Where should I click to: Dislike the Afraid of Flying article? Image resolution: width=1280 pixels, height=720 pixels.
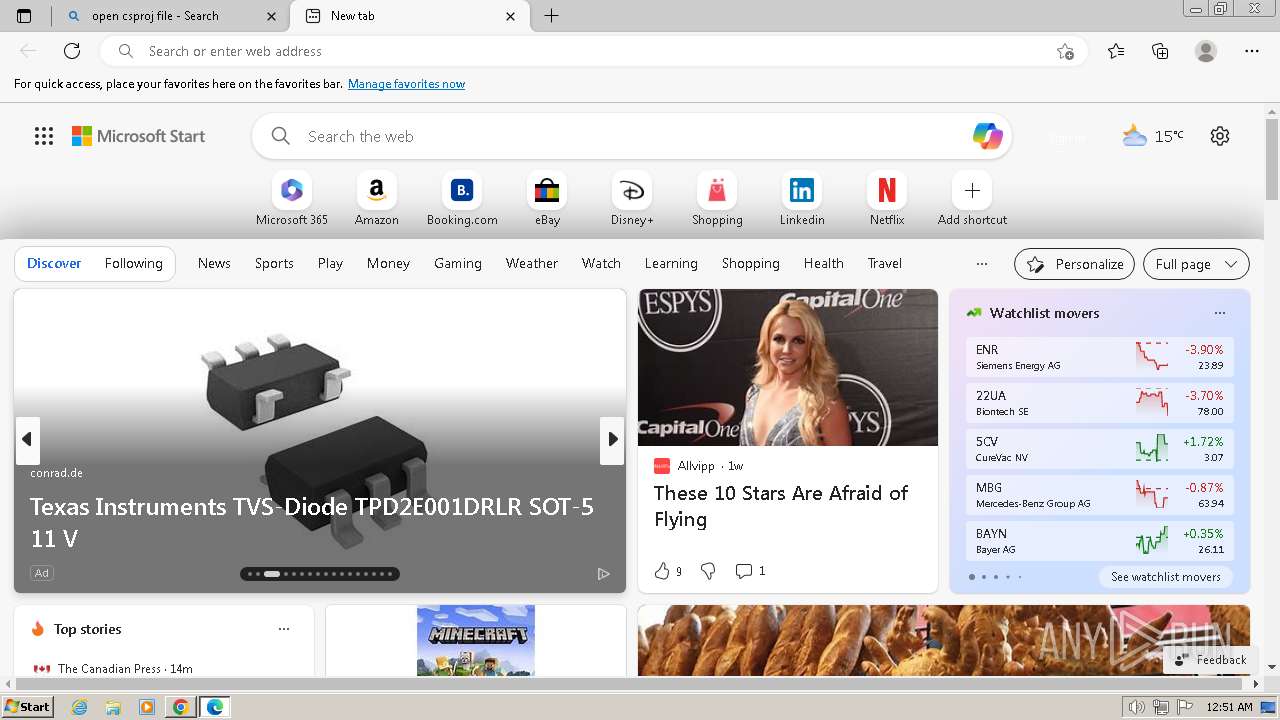click(708, 571)
